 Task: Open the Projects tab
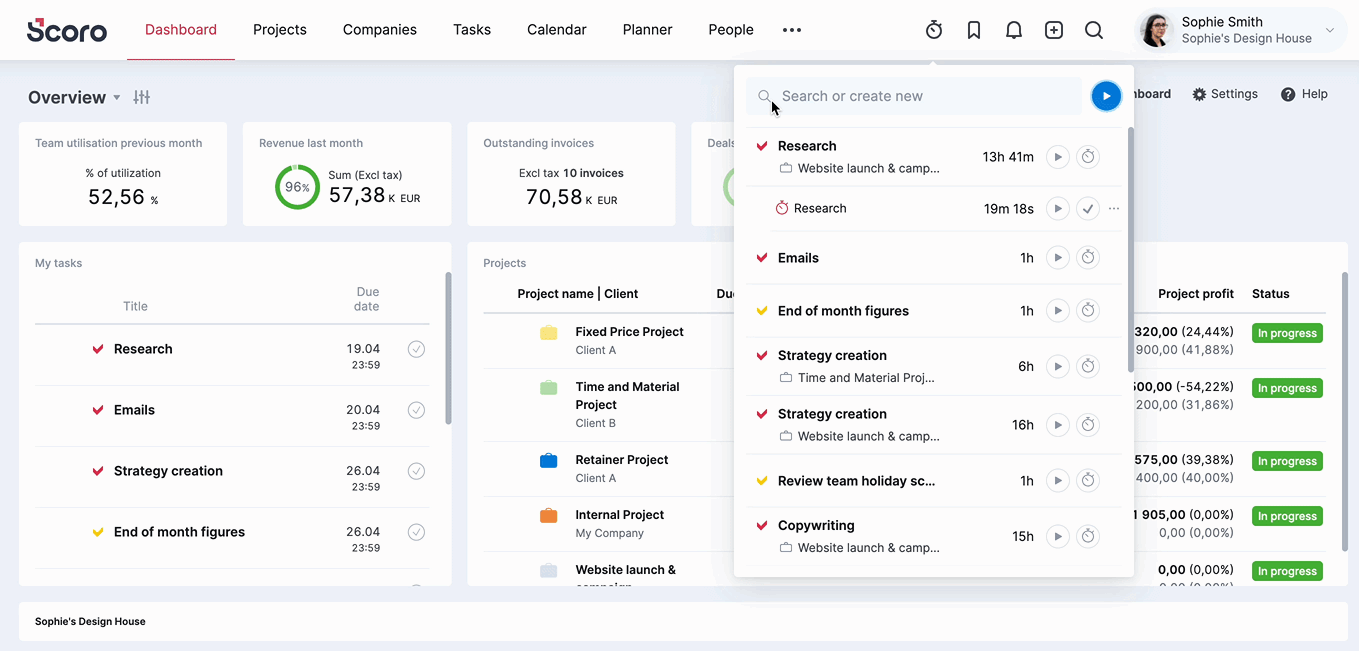tap(280, 30)
